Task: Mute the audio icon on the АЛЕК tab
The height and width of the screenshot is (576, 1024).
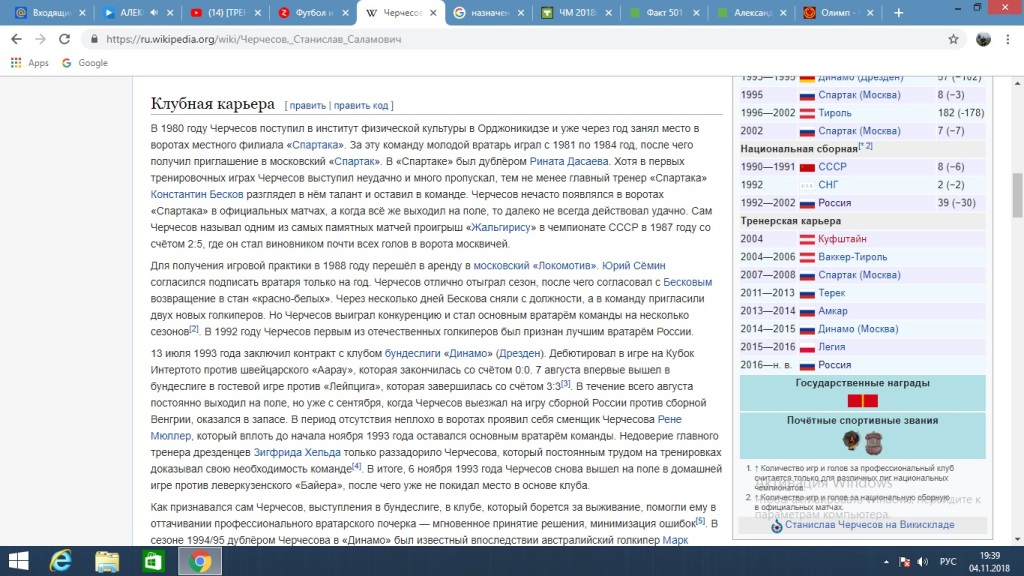Action: (x=154, y=12)
